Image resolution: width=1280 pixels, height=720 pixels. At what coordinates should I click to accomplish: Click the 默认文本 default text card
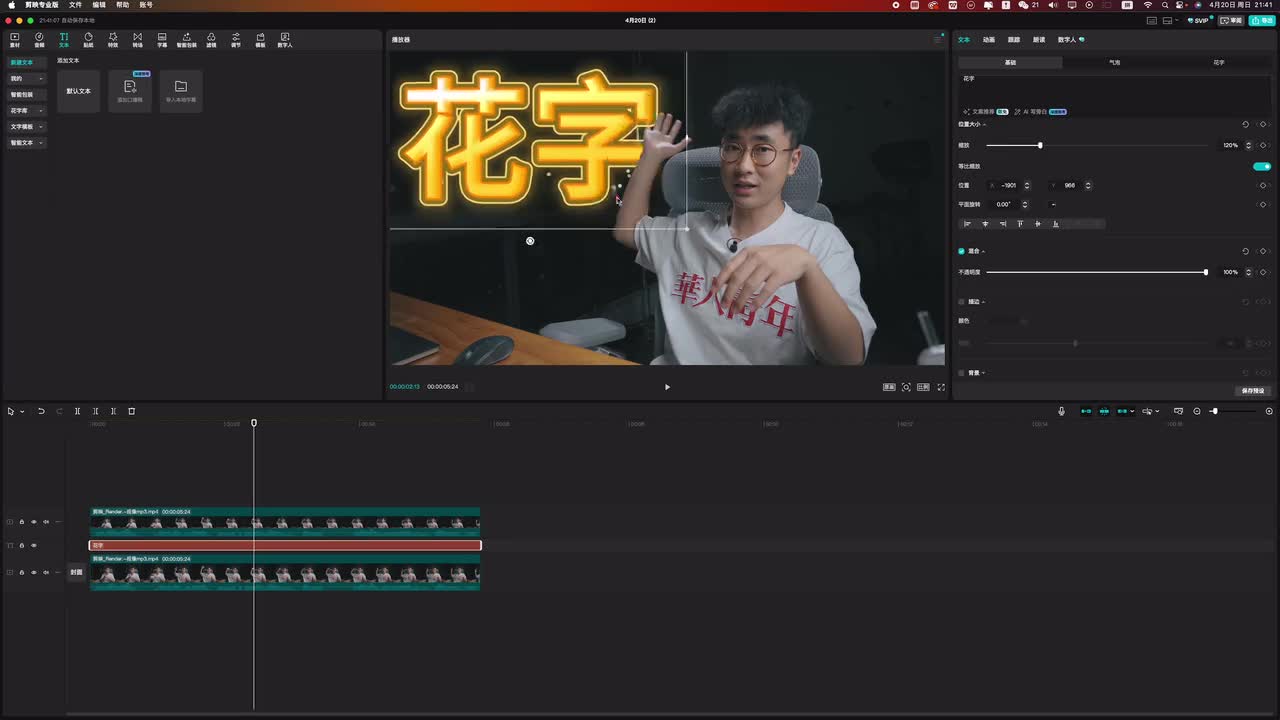tap(78, 91)
